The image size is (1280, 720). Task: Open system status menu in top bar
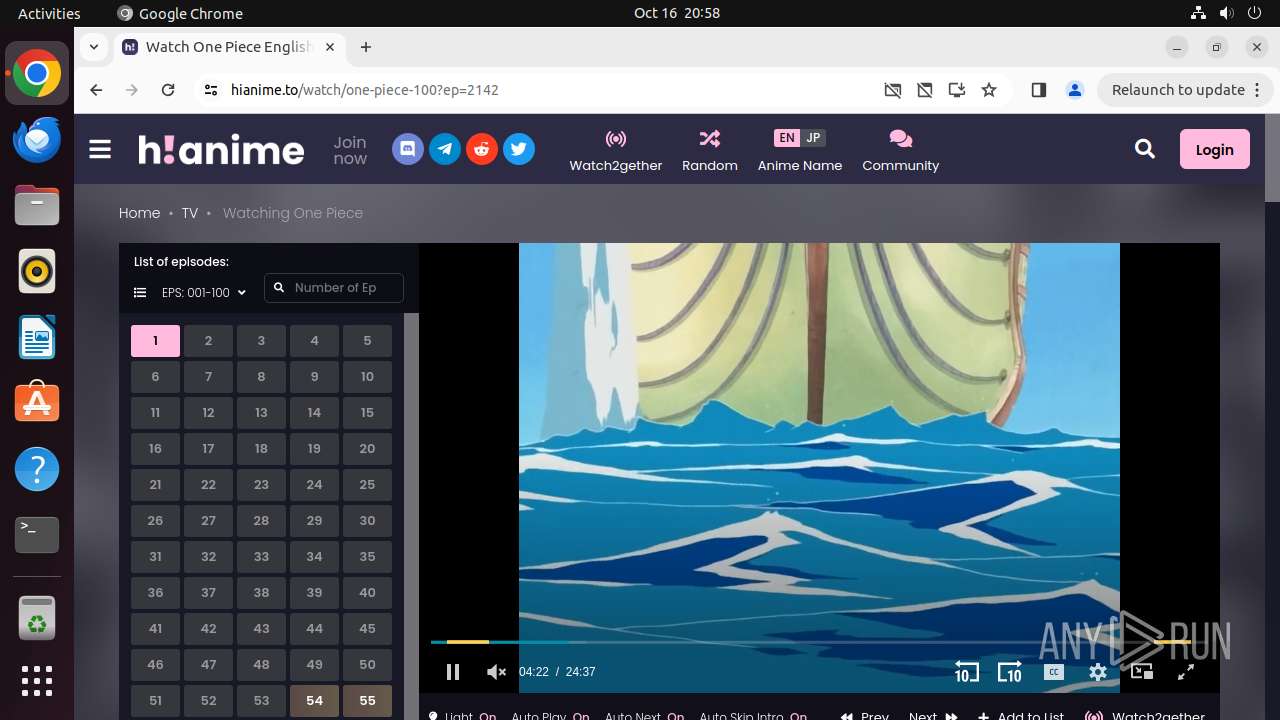click(x=1226, y=13)
